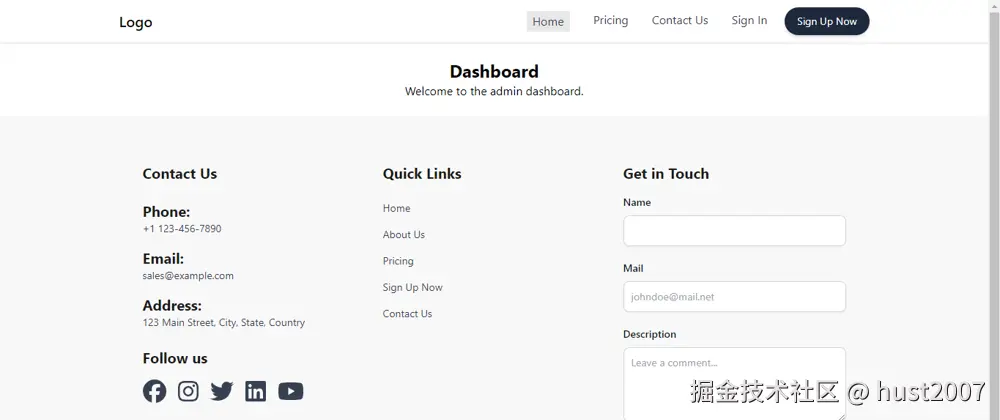1000x420 pixels.
Task: Follow the Home quick link
Action: pyautogui.click(x=396, y=208)
